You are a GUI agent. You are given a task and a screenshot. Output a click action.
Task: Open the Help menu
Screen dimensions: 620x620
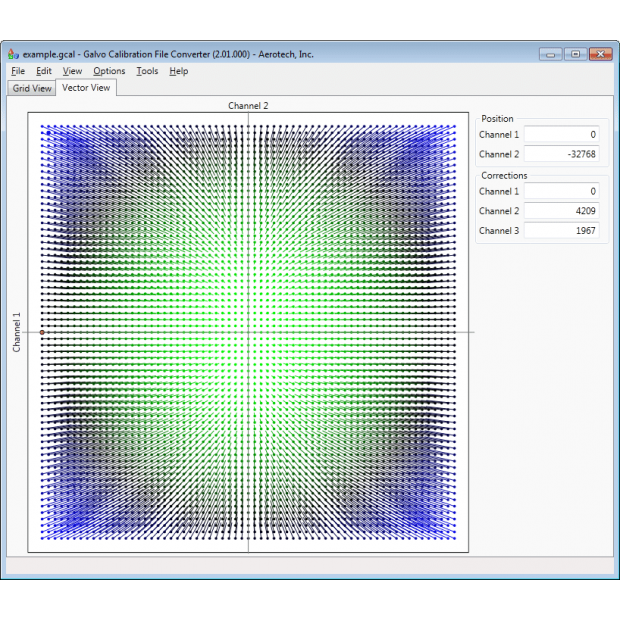(178, 71)
